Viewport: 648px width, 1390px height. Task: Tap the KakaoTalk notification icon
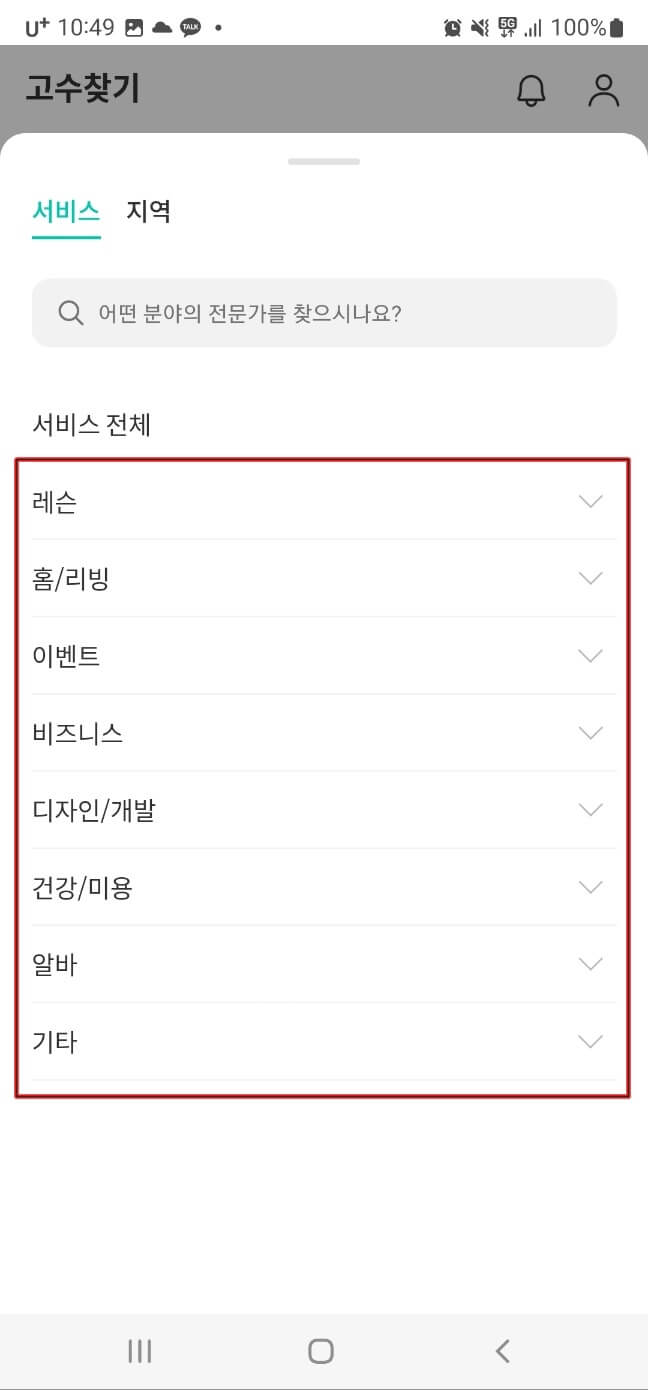pyautogui.click(x=192, y=26)
